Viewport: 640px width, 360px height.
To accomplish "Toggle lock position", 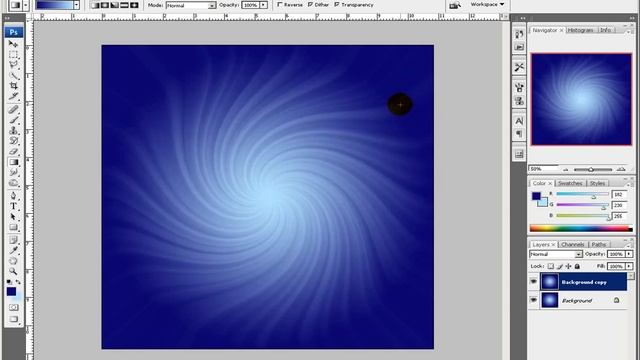I will [568, 266].
